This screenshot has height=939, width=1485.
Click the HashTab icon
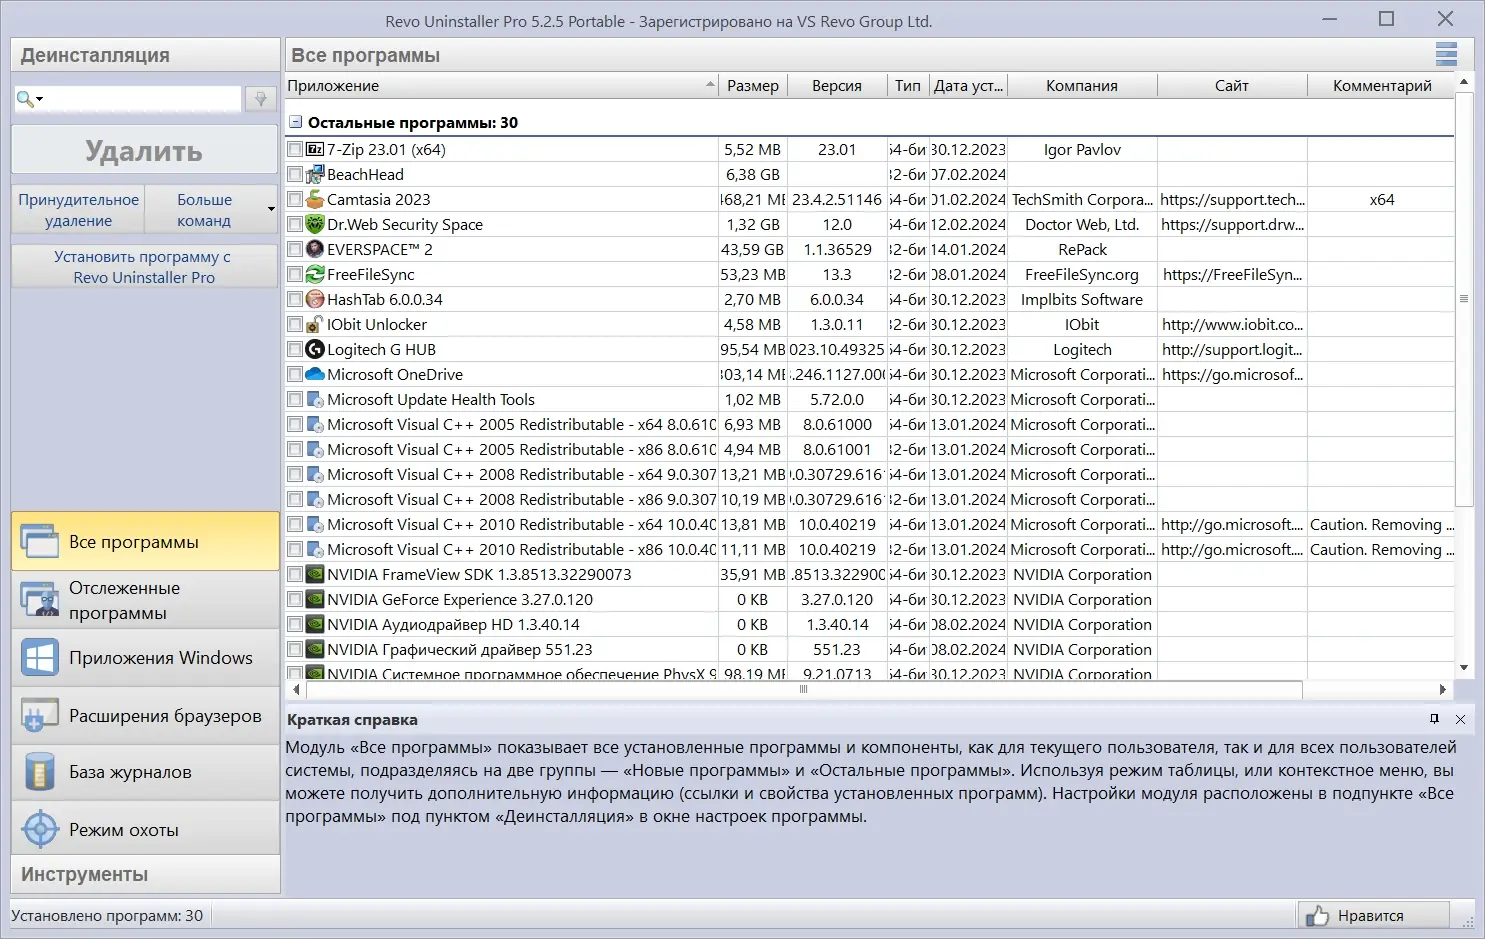[315, 299]
